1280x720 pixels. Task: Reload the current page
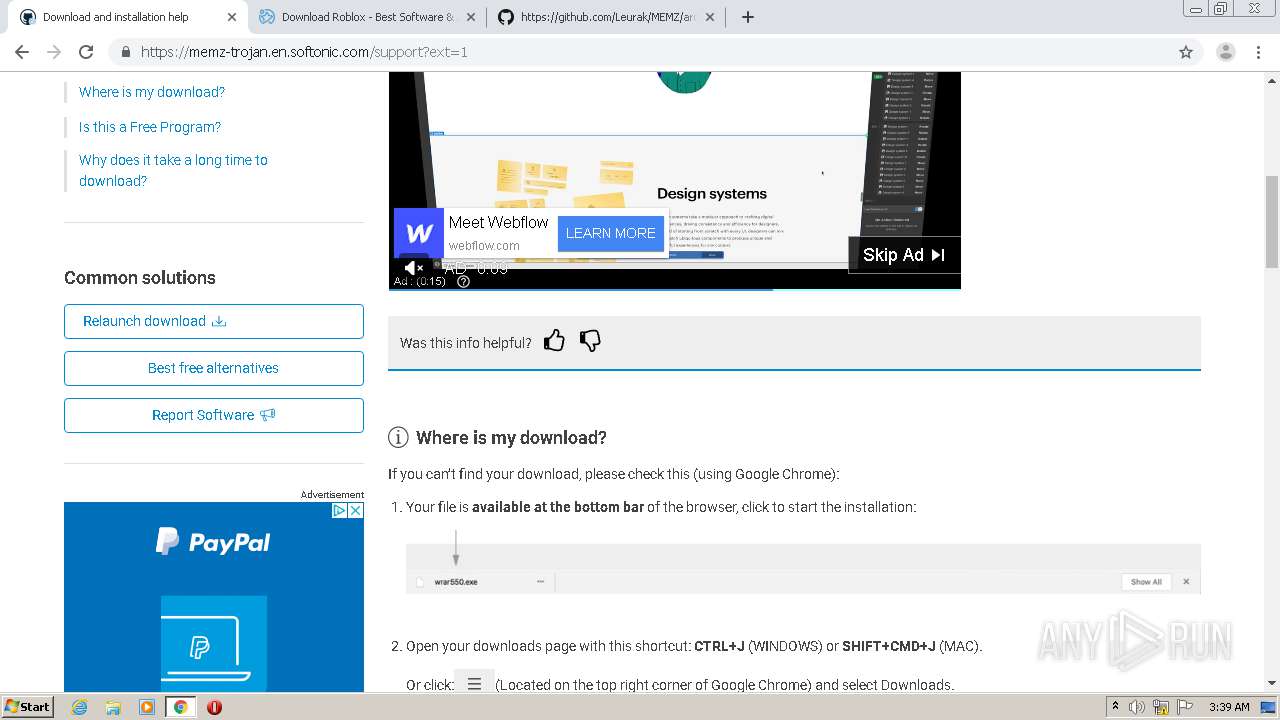[86, 52]
